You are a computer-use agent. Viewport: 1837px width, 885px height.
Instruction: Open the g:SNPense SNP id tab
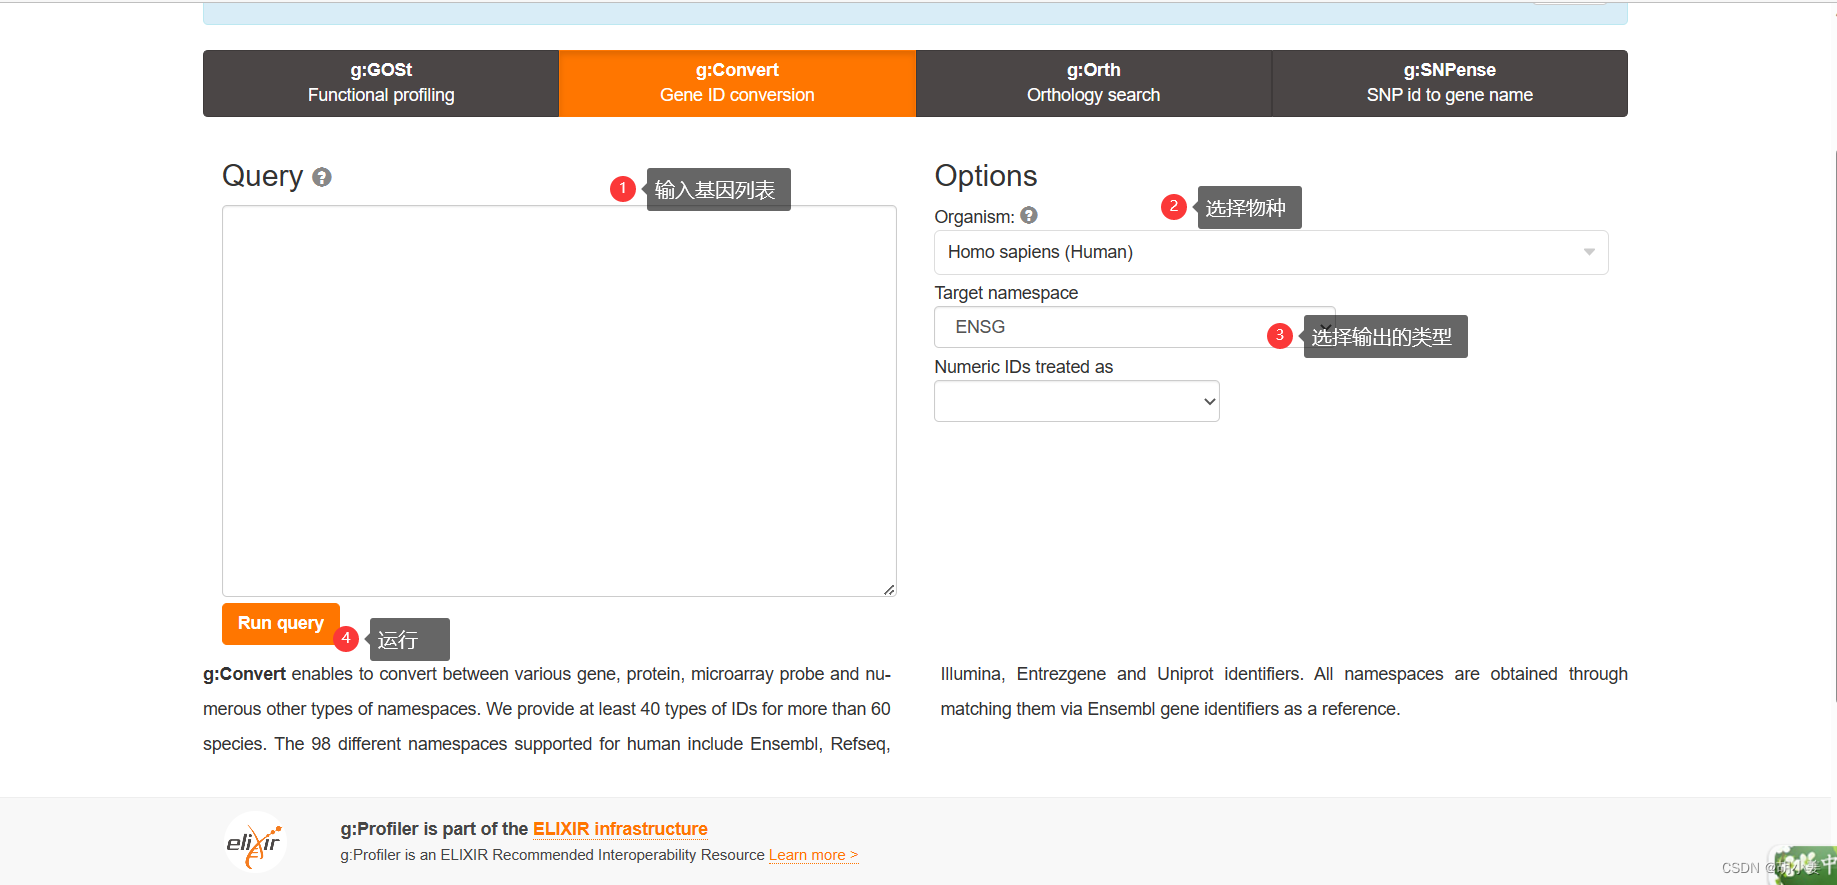1450,83
